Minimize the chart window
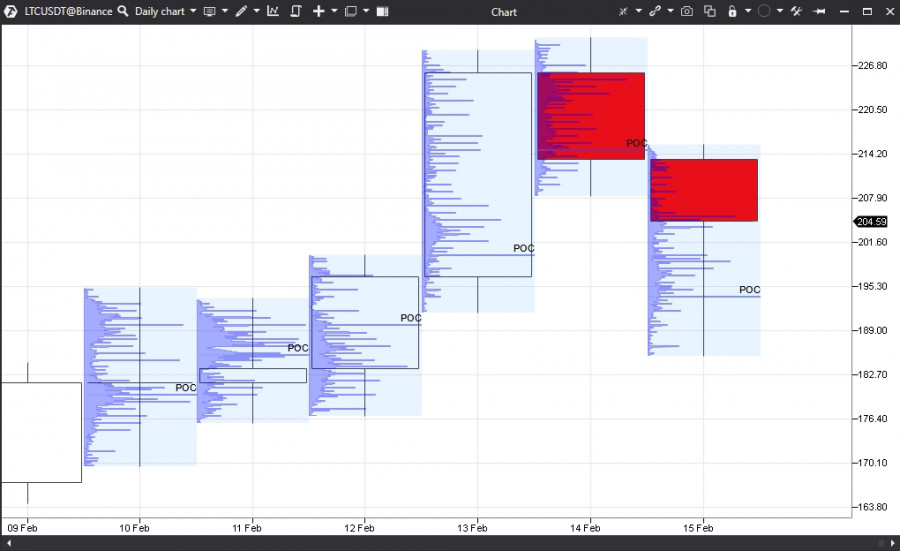 click(x=844, y=11)
